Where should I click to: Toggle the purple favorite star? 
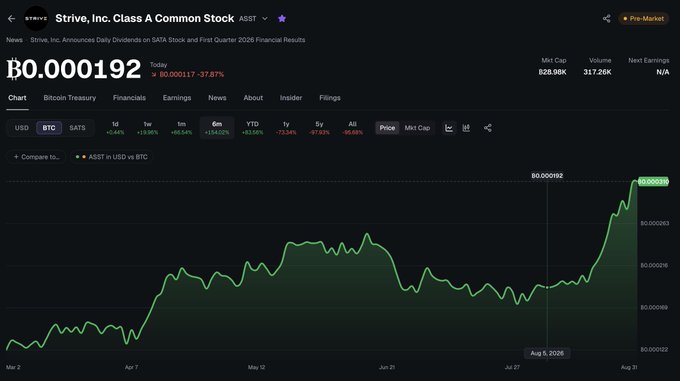tap(282, 19)
